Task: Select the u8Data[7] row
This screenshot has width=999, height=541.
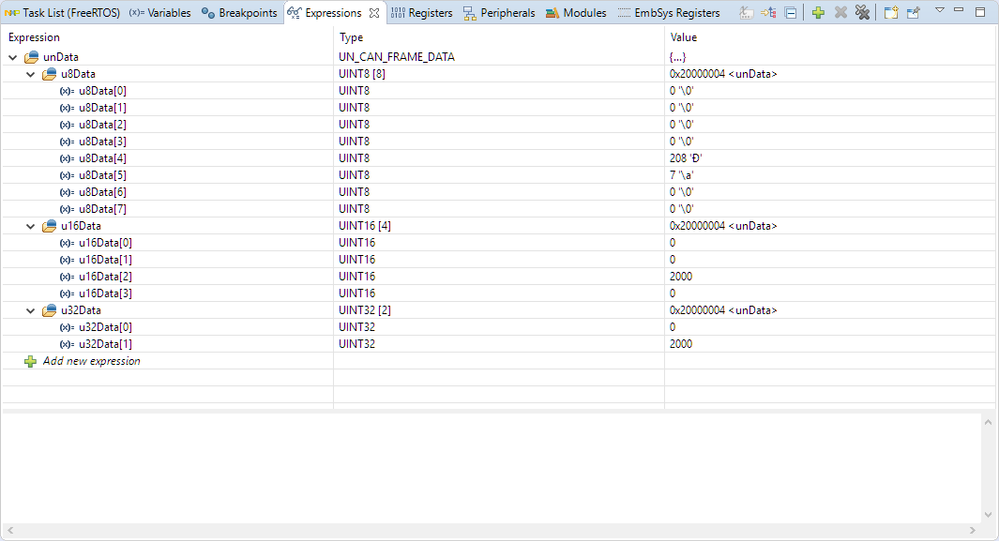Action: pos(500,209)
